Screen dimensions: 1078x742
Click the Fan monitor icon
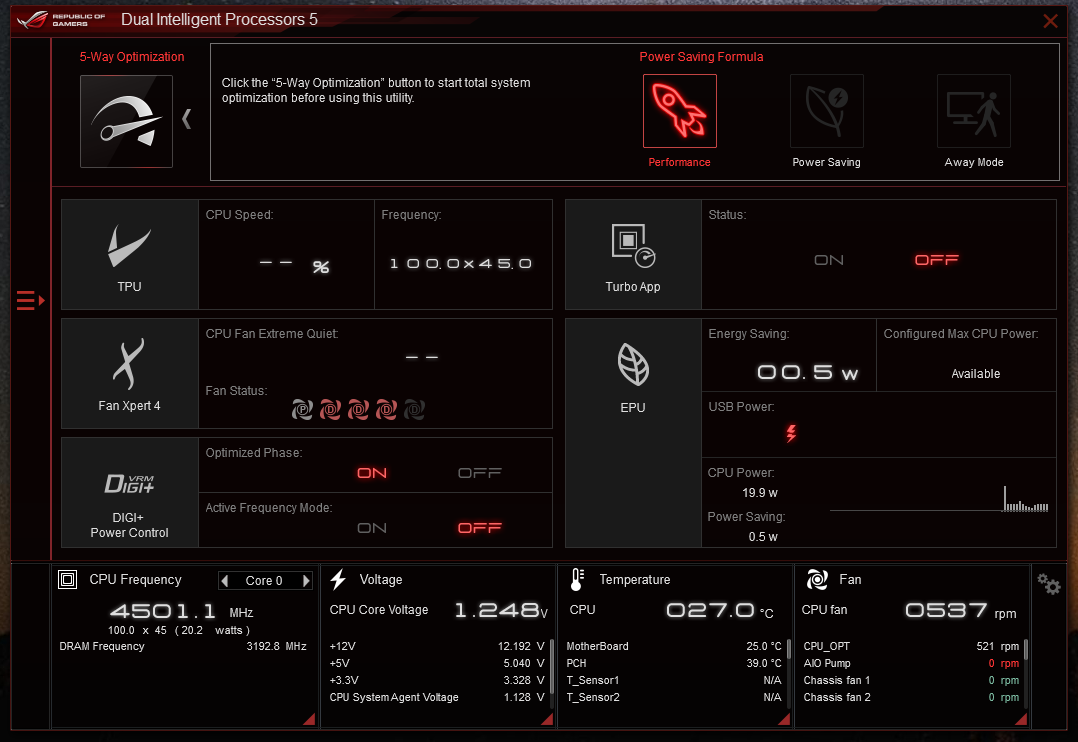[817, 580]
